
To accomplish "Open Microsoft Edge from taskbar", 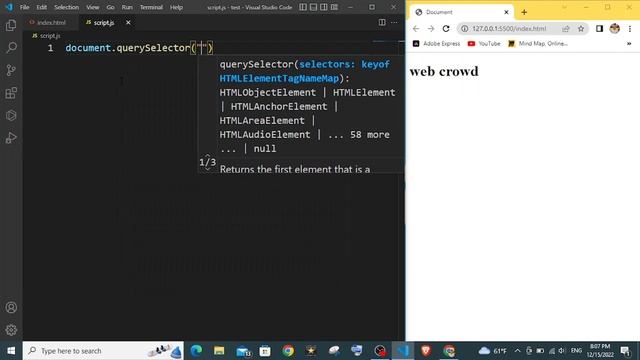I will click(x=196, y=351).
